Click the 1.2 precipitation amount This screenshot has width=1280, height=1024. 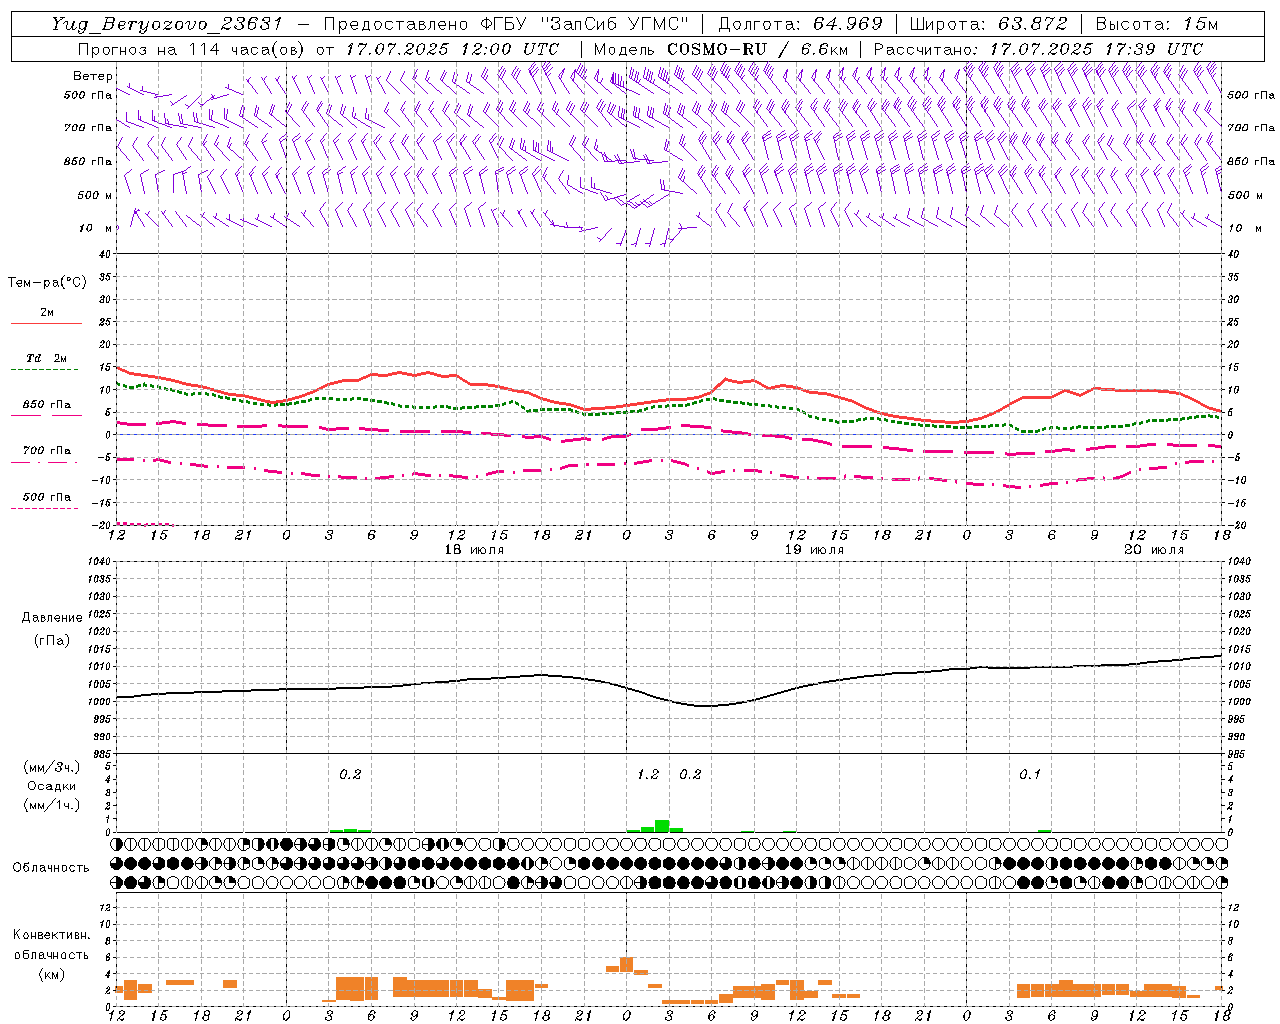(648, 775)
